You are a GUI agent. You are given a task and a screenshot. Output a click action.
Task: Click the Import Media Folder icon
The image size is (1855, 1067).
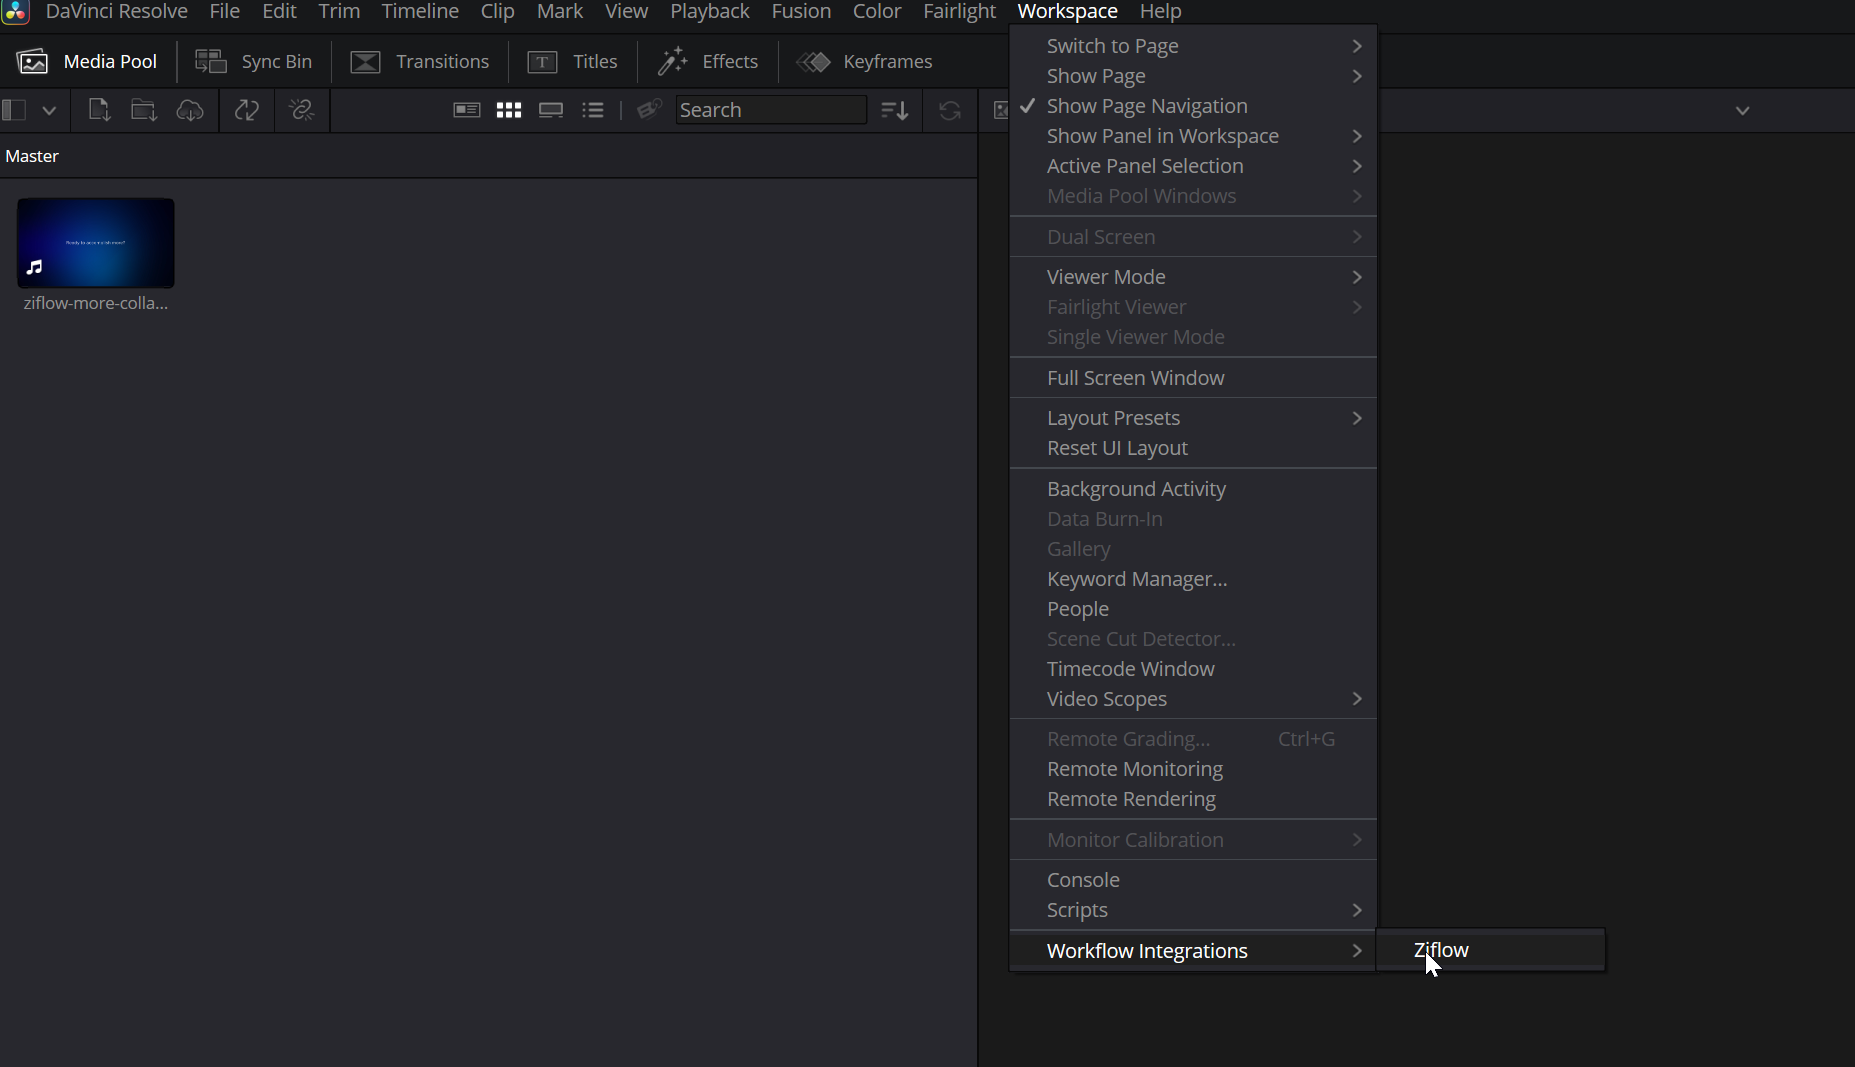pos(144,110)
